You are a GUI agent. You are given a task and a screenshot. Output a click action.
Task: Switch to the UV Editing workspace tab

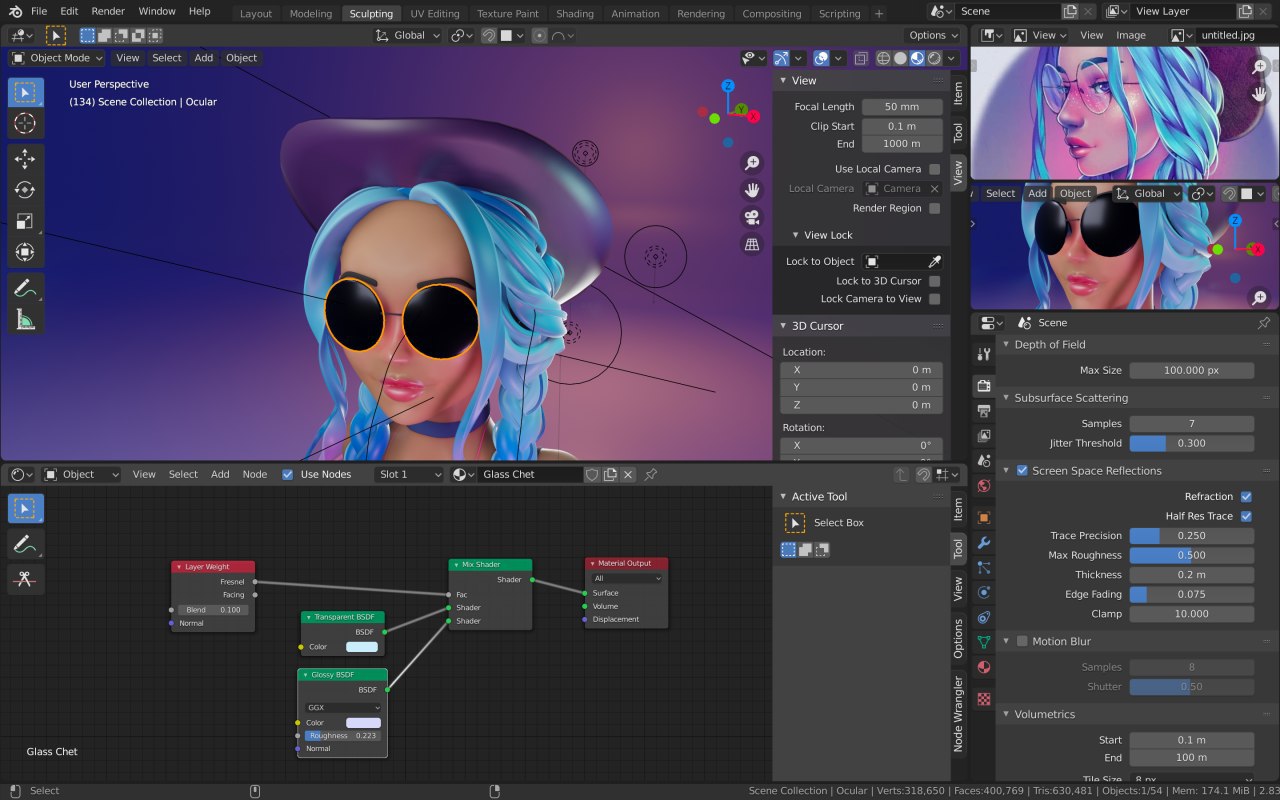(435, 14)
